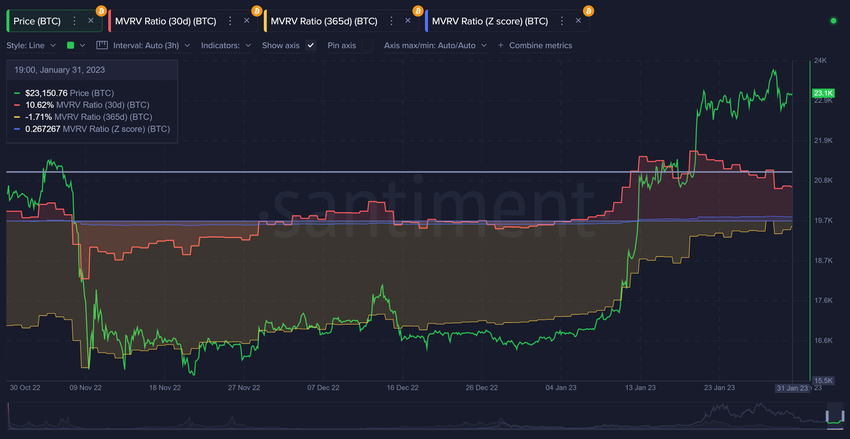Open Axis max/min: Auto/Auto dropdown

pos(435,46)
